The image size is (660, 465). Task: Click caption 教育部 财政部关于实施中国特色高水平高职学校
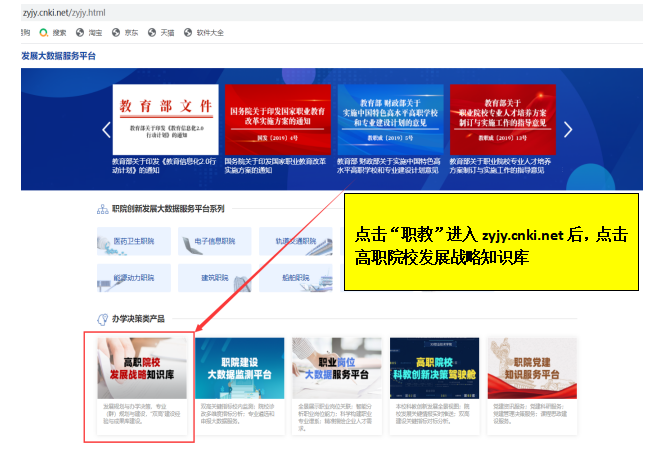pyautogui.click(x=389, y=166)
